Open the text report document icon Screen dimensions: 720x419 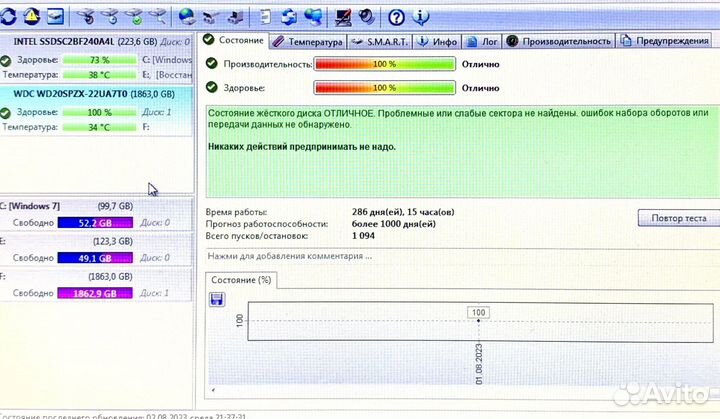click(x=265, y=17)
